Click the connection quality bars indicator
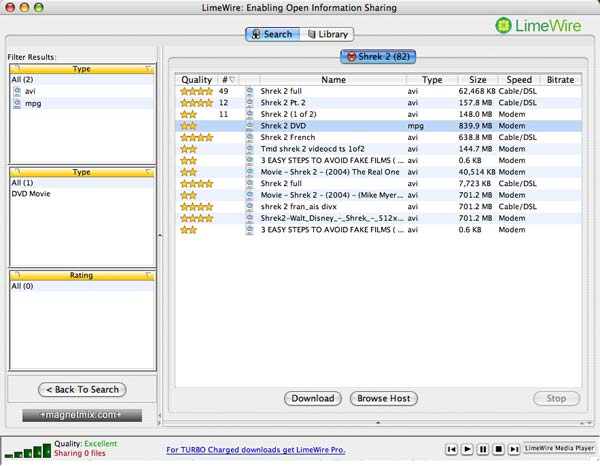 (28, 451)
